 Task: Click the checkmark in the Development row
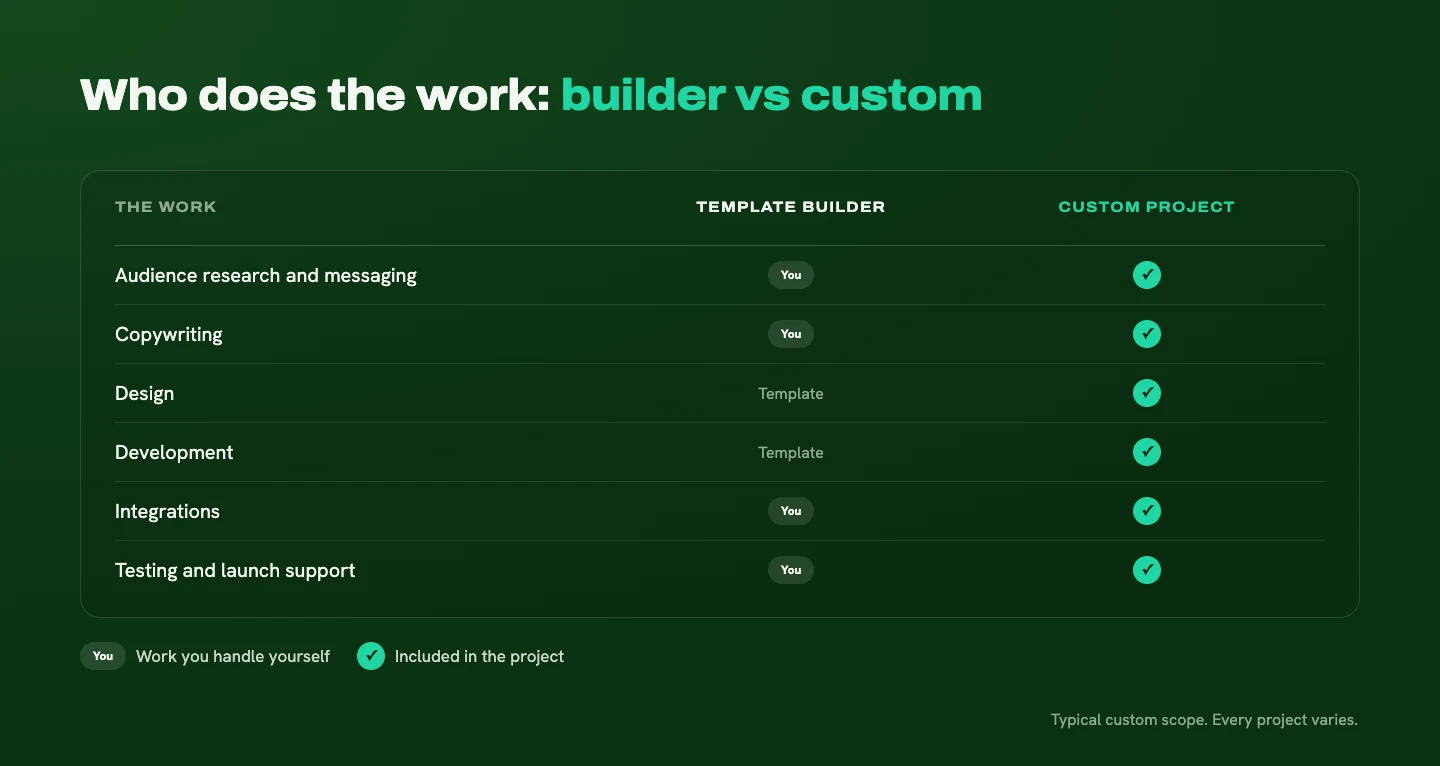pyautogui.click(x=1147, y=452)
